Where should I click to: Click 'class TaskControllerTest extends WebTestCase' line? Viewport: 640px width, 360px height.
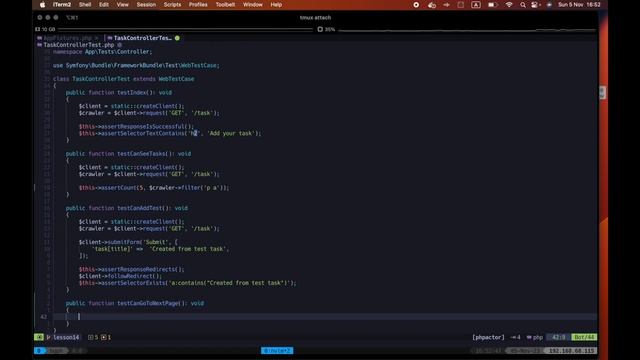pyautogui.click(x=123, y=79)
